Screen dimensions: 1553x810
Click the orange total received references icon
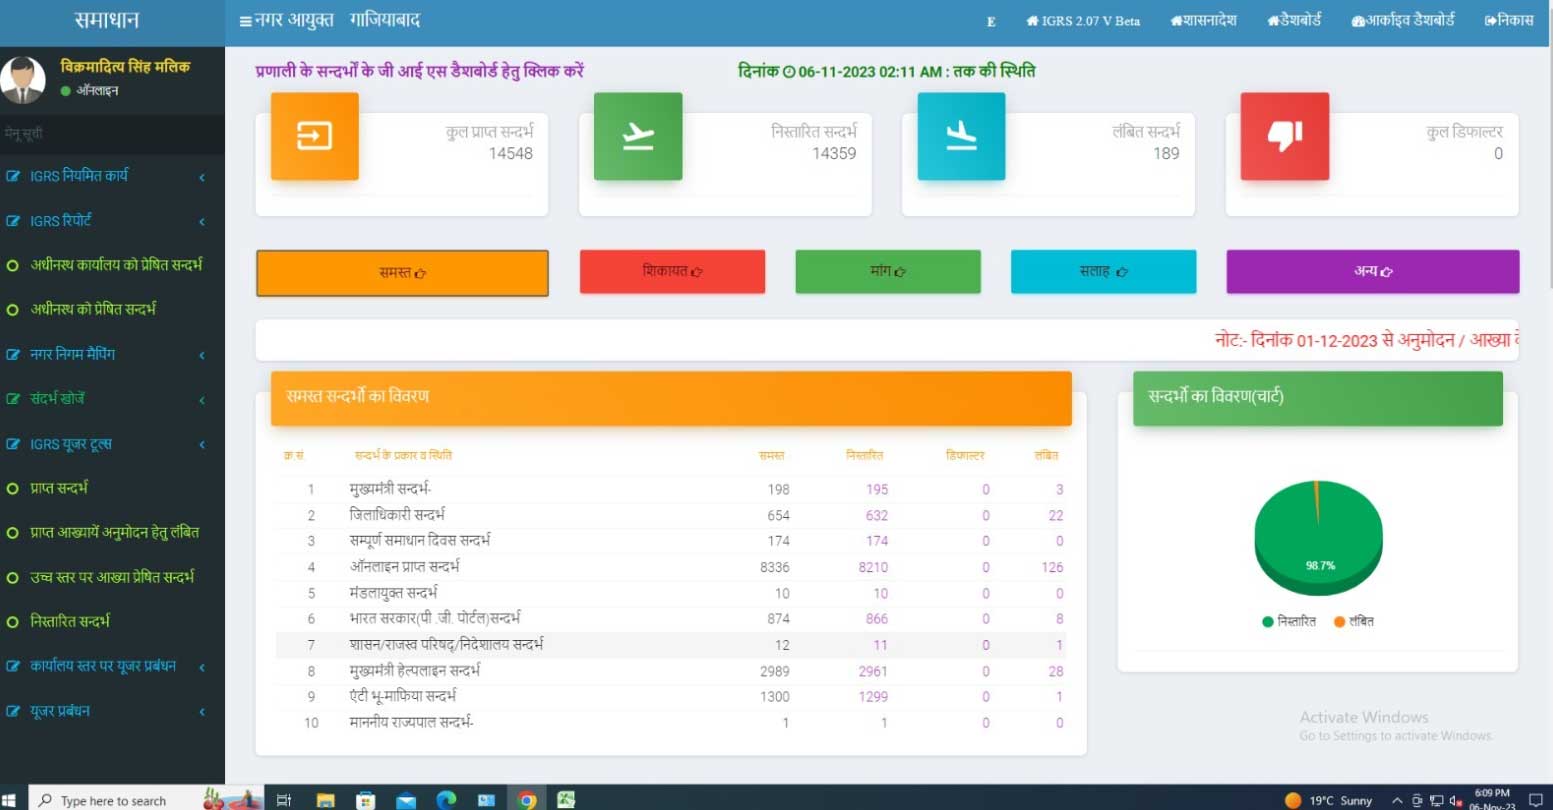point(314,136)
